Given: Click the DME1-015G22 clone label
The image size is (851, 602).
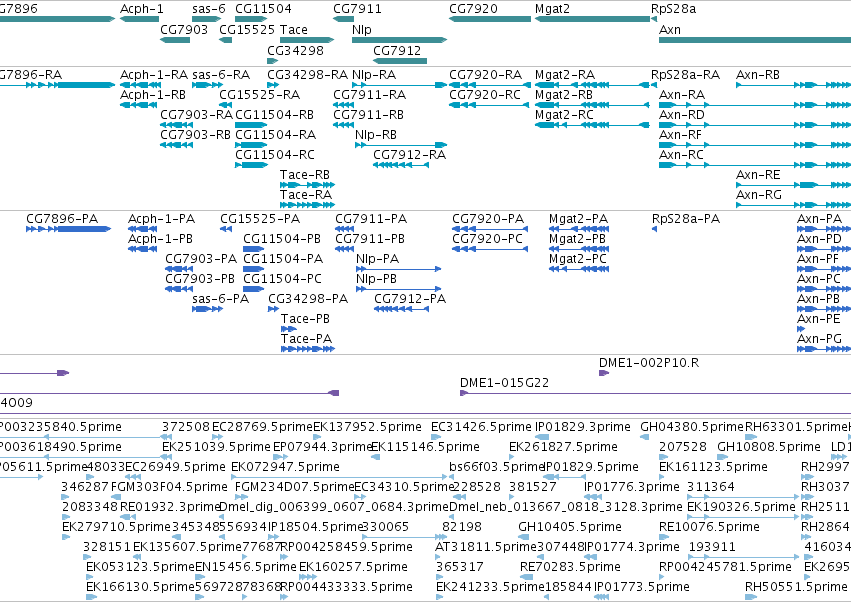Looking at the screenshot, I should coord(505,383).
